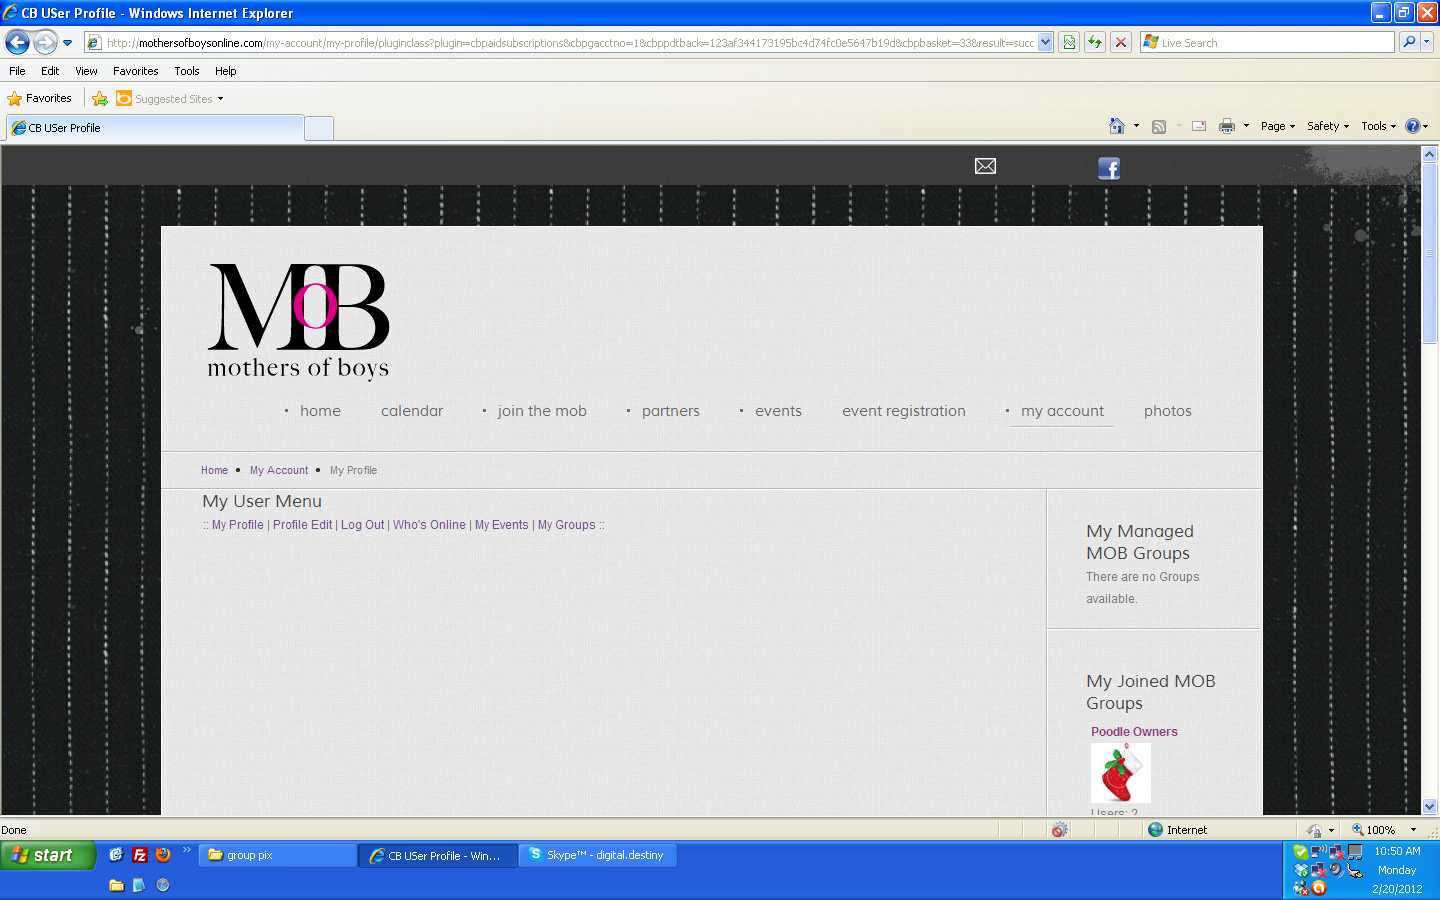Image resolution: width=1440 pixels, height=900 pixels.
Task: Open recent pages dropdown arrow
Action: [x=67, y=42]
